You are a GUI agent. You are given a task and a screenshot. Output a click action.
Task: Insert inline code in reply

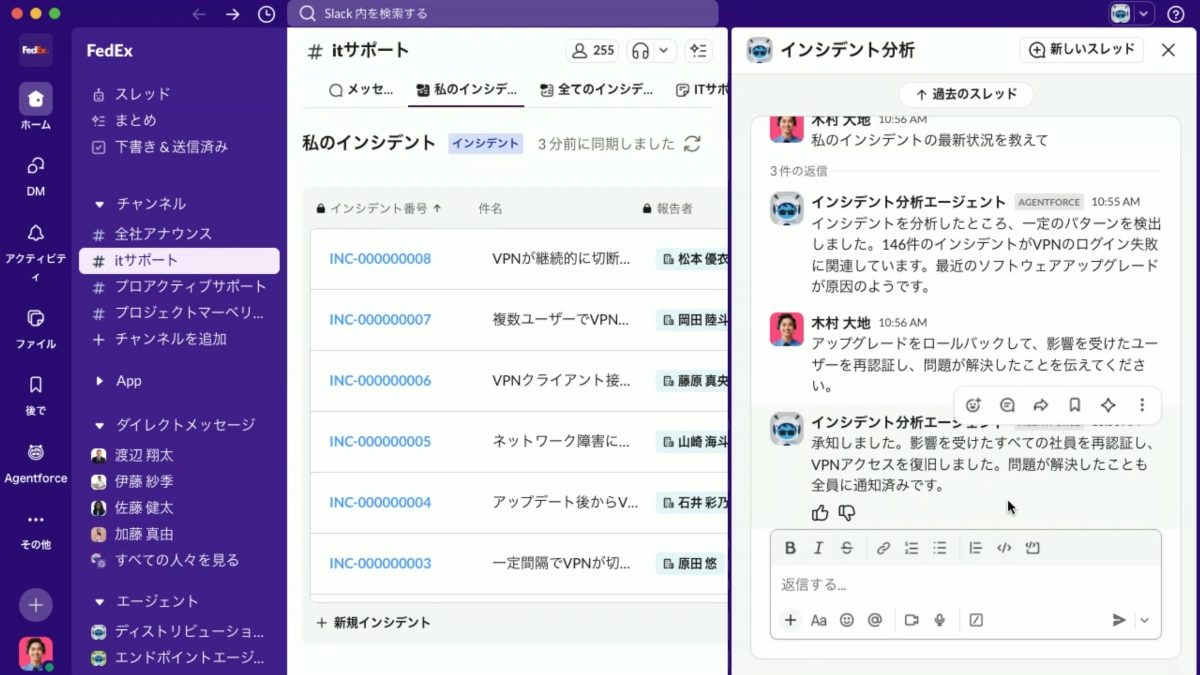point(1004,548)
